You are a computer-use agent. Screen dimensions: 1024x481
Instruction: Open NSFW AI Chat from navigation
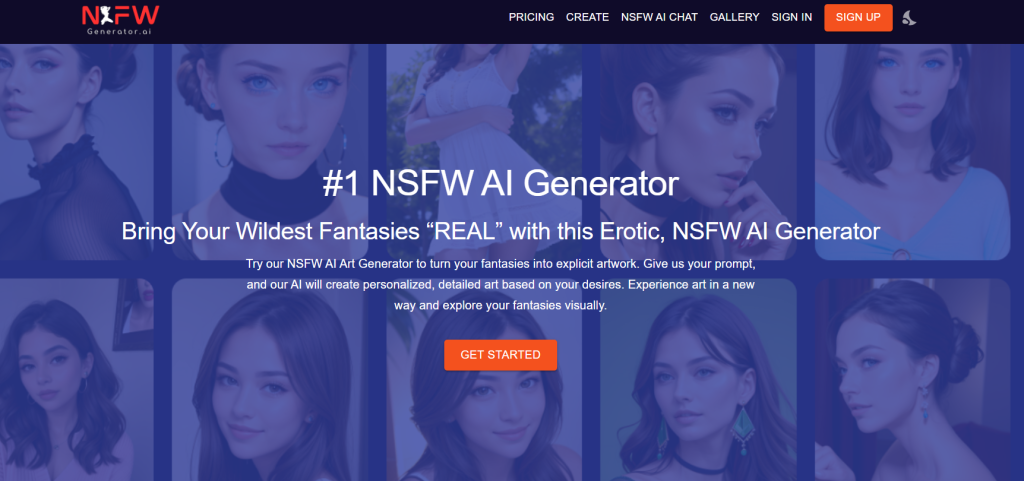(x=659, y=18)
